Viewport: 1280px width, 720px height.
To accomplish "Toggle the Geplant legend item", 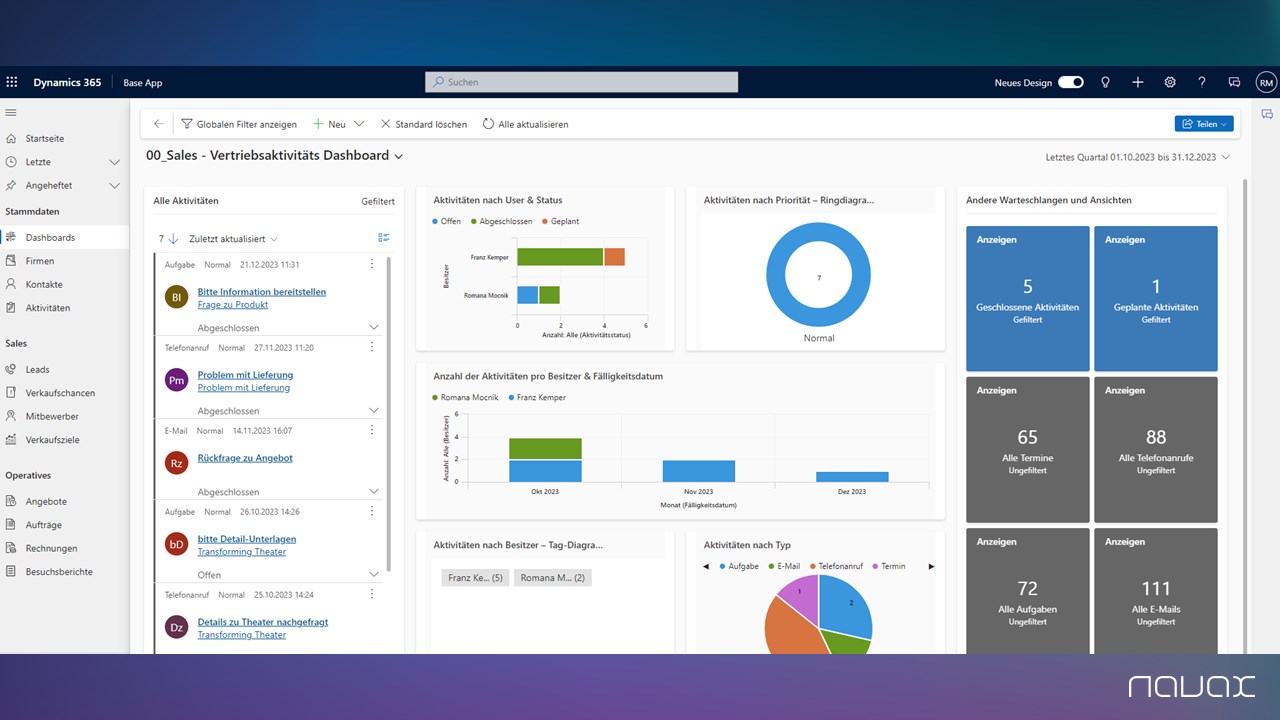I will click(560, 221).
